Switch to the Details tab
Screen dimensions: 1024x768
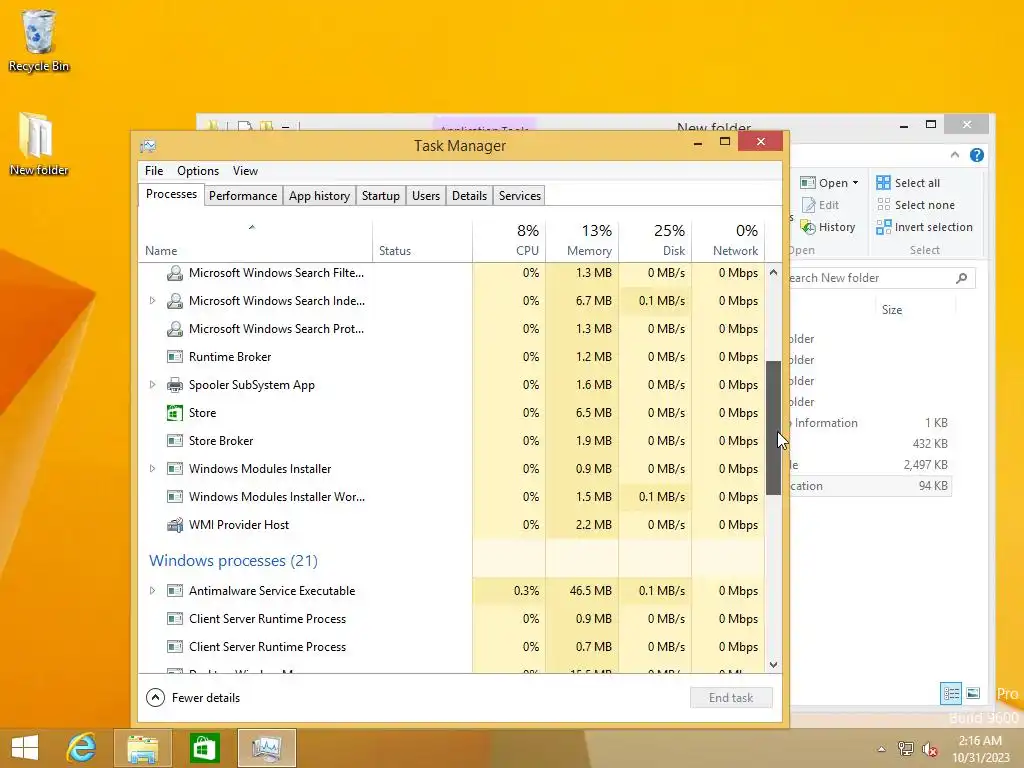coord(470,196)
